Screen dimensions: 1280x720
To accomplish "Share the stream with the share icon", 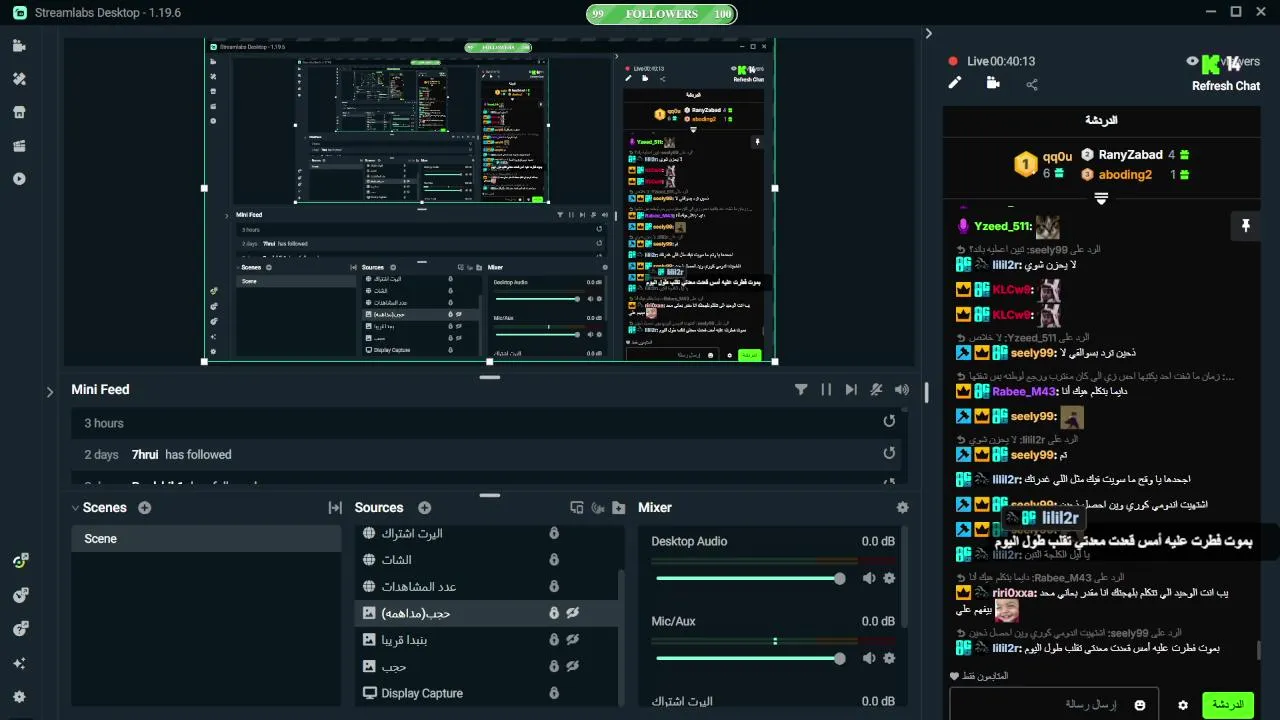I will click(1032, 84).
